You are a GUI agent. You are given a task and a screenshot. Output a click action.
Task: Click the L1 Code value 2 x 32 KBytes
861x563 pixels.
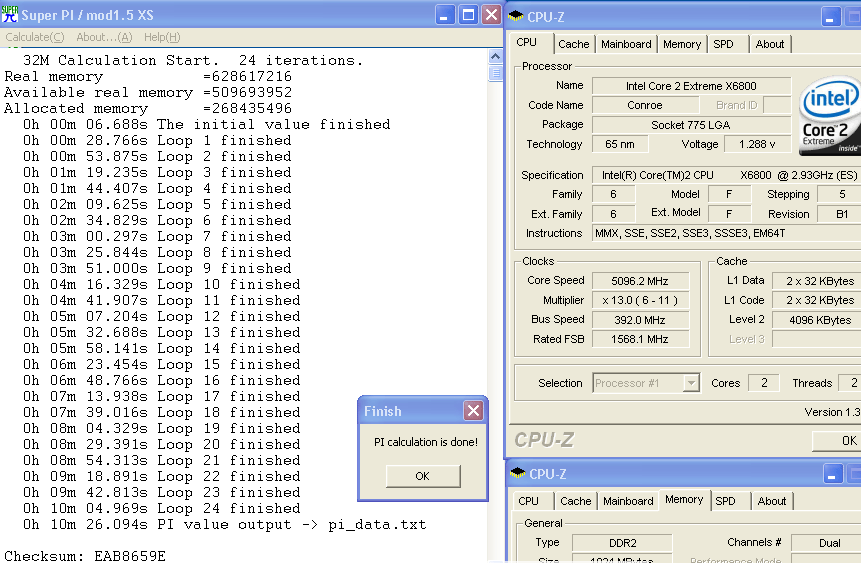point(817,300)
